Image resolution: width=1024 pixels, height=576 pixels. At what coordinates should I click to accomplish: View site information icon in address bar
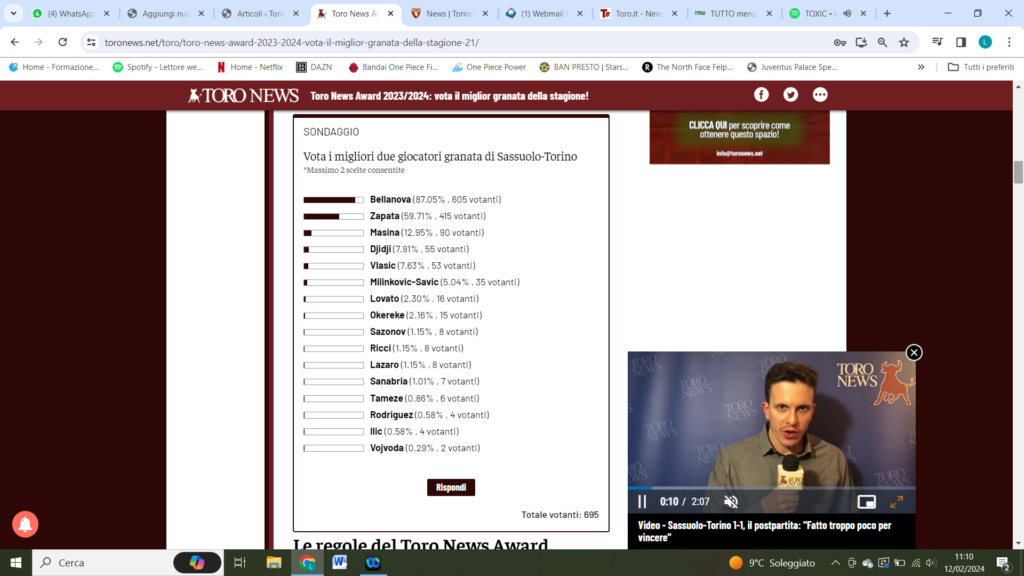[x=91, y=42]
